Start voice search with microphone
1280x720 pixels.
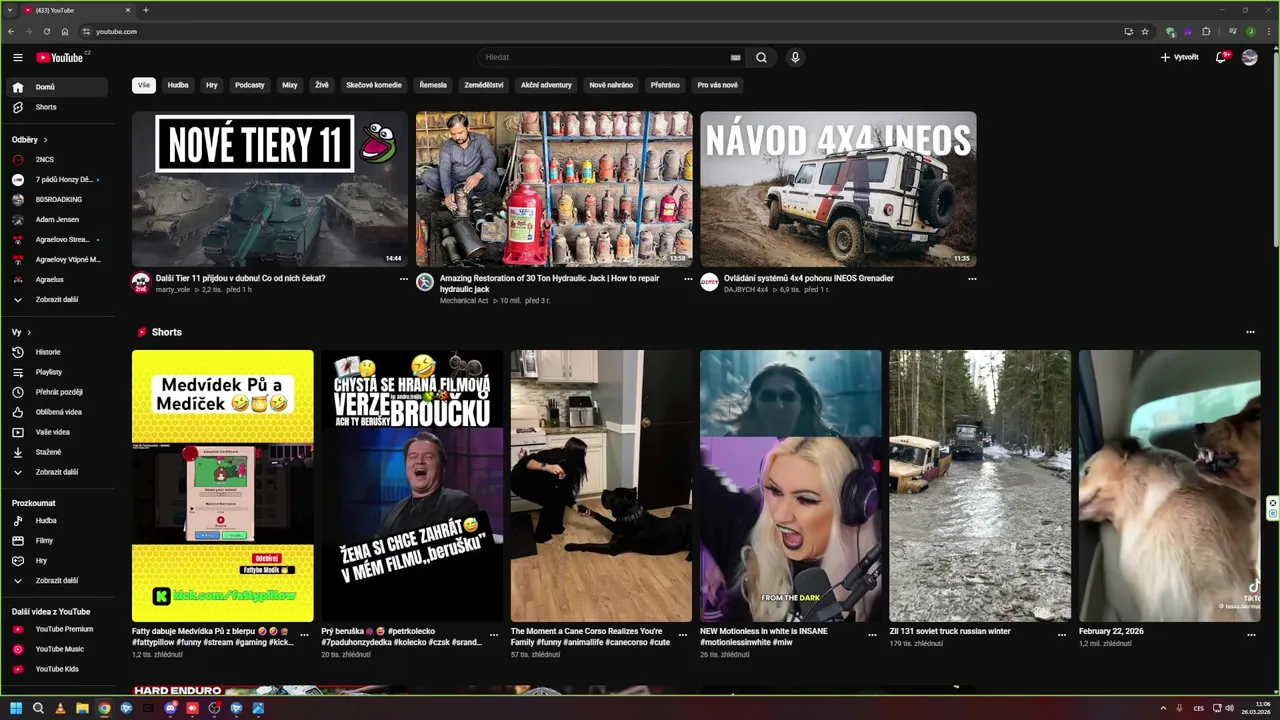pos(795,57)
